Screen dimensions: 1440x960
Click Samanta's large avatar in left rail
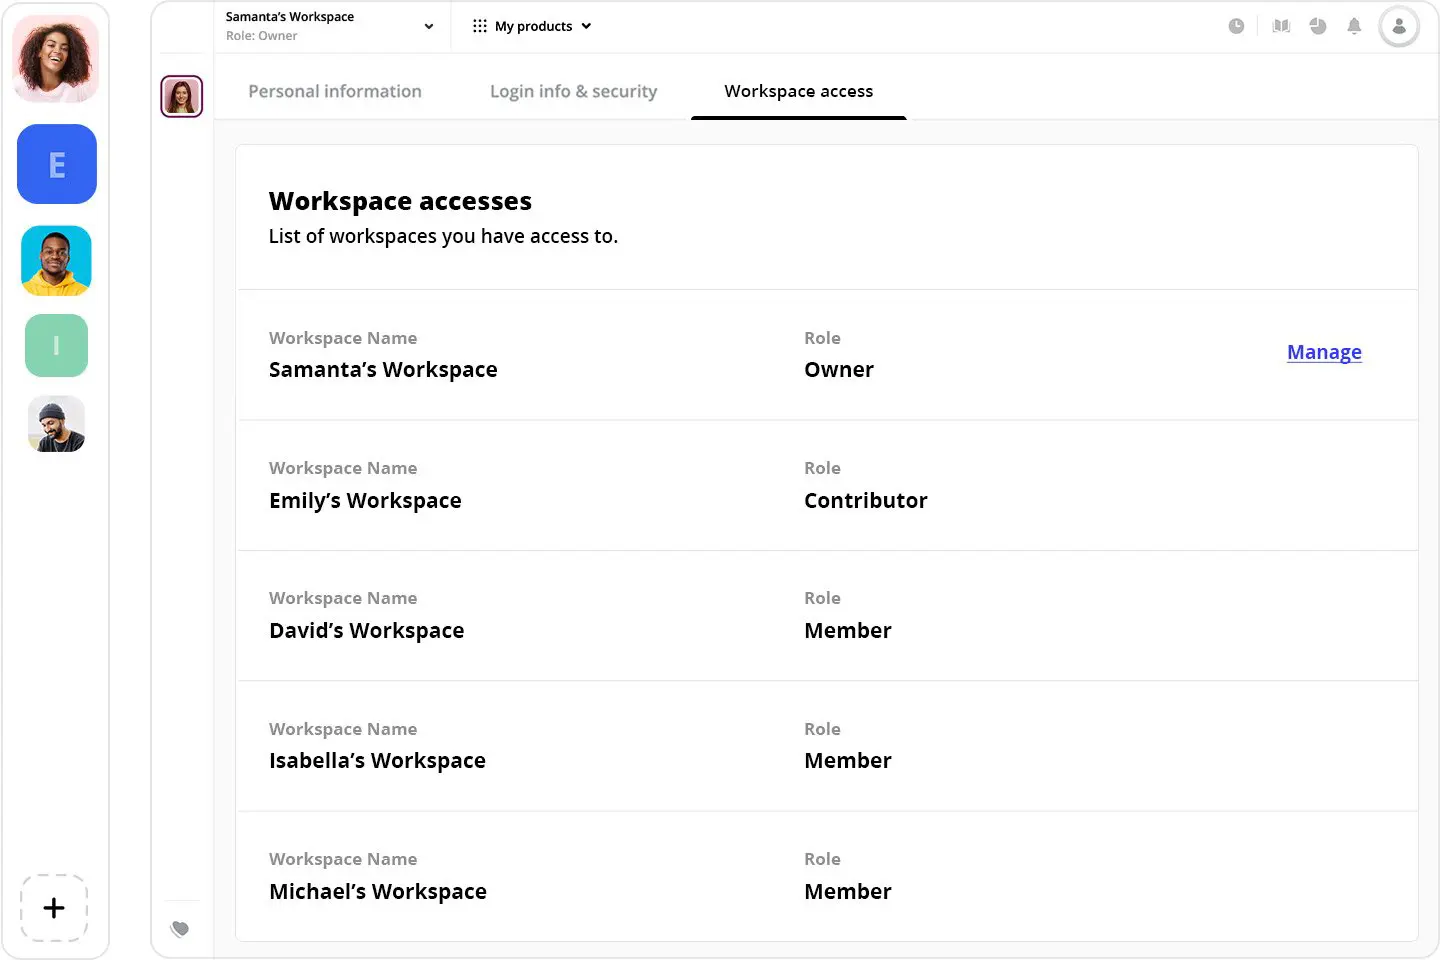(56, 59)
